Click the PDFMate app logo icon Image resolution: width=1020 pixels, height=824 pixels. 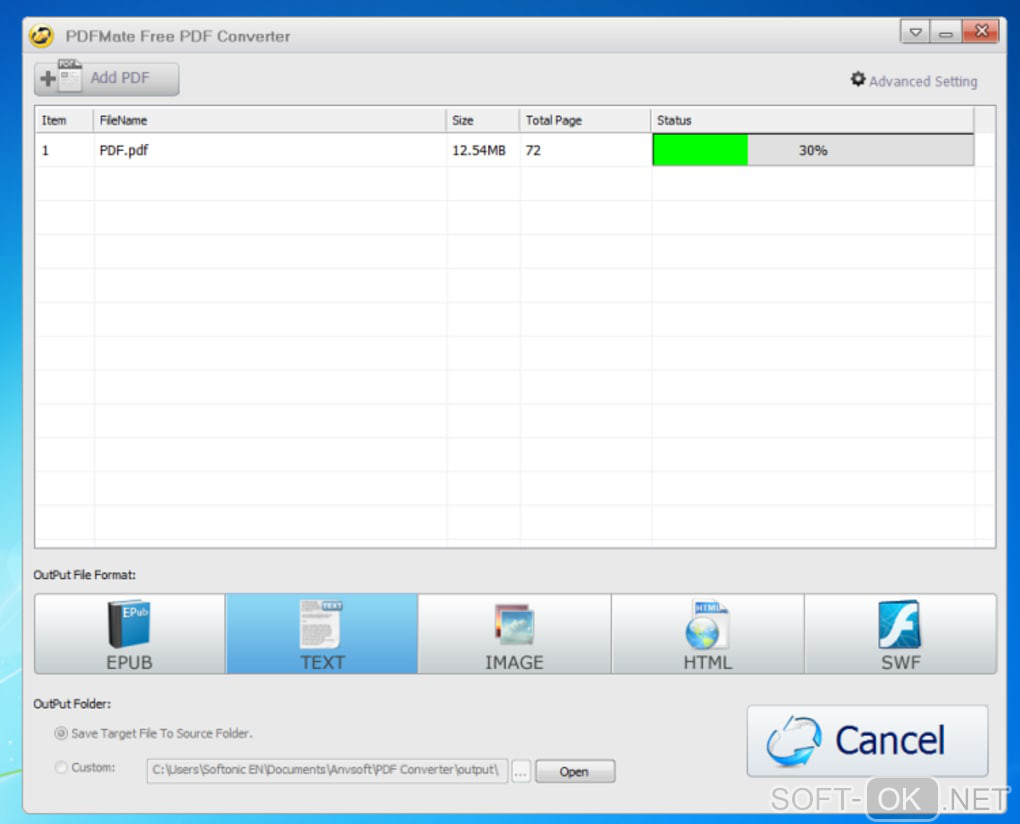41,36
